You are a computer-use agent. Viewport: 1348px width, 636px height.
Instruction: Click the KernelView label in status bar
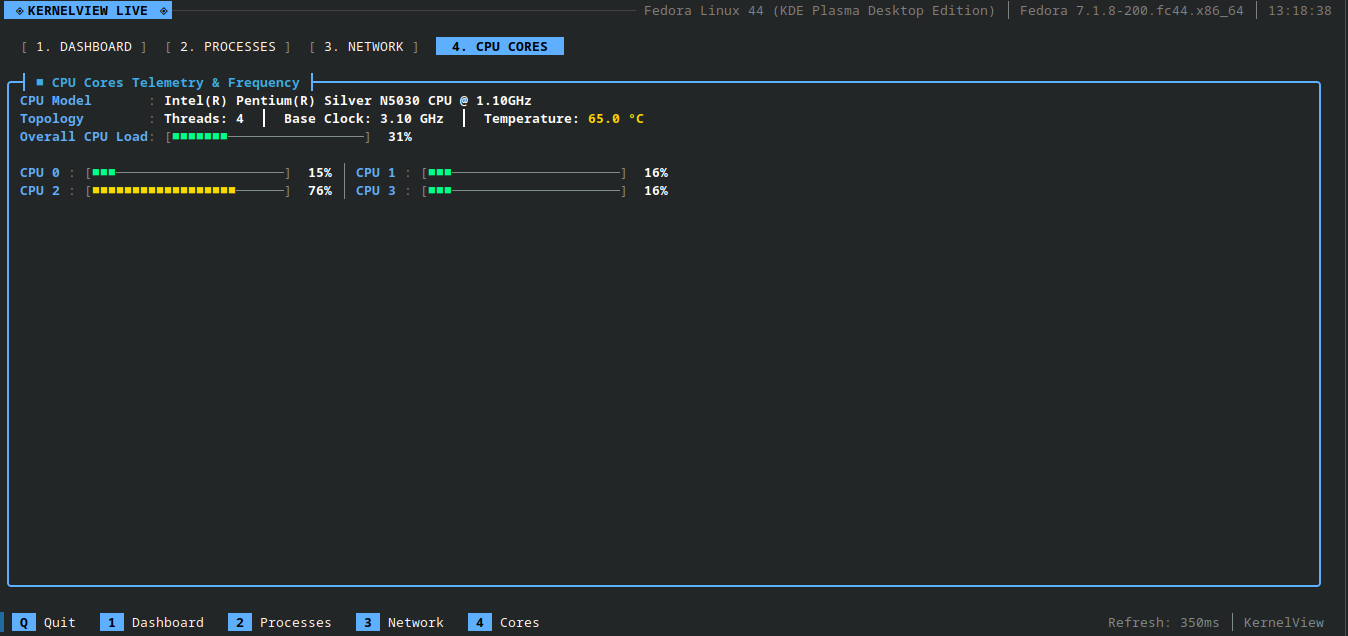tap(1284, 623)
